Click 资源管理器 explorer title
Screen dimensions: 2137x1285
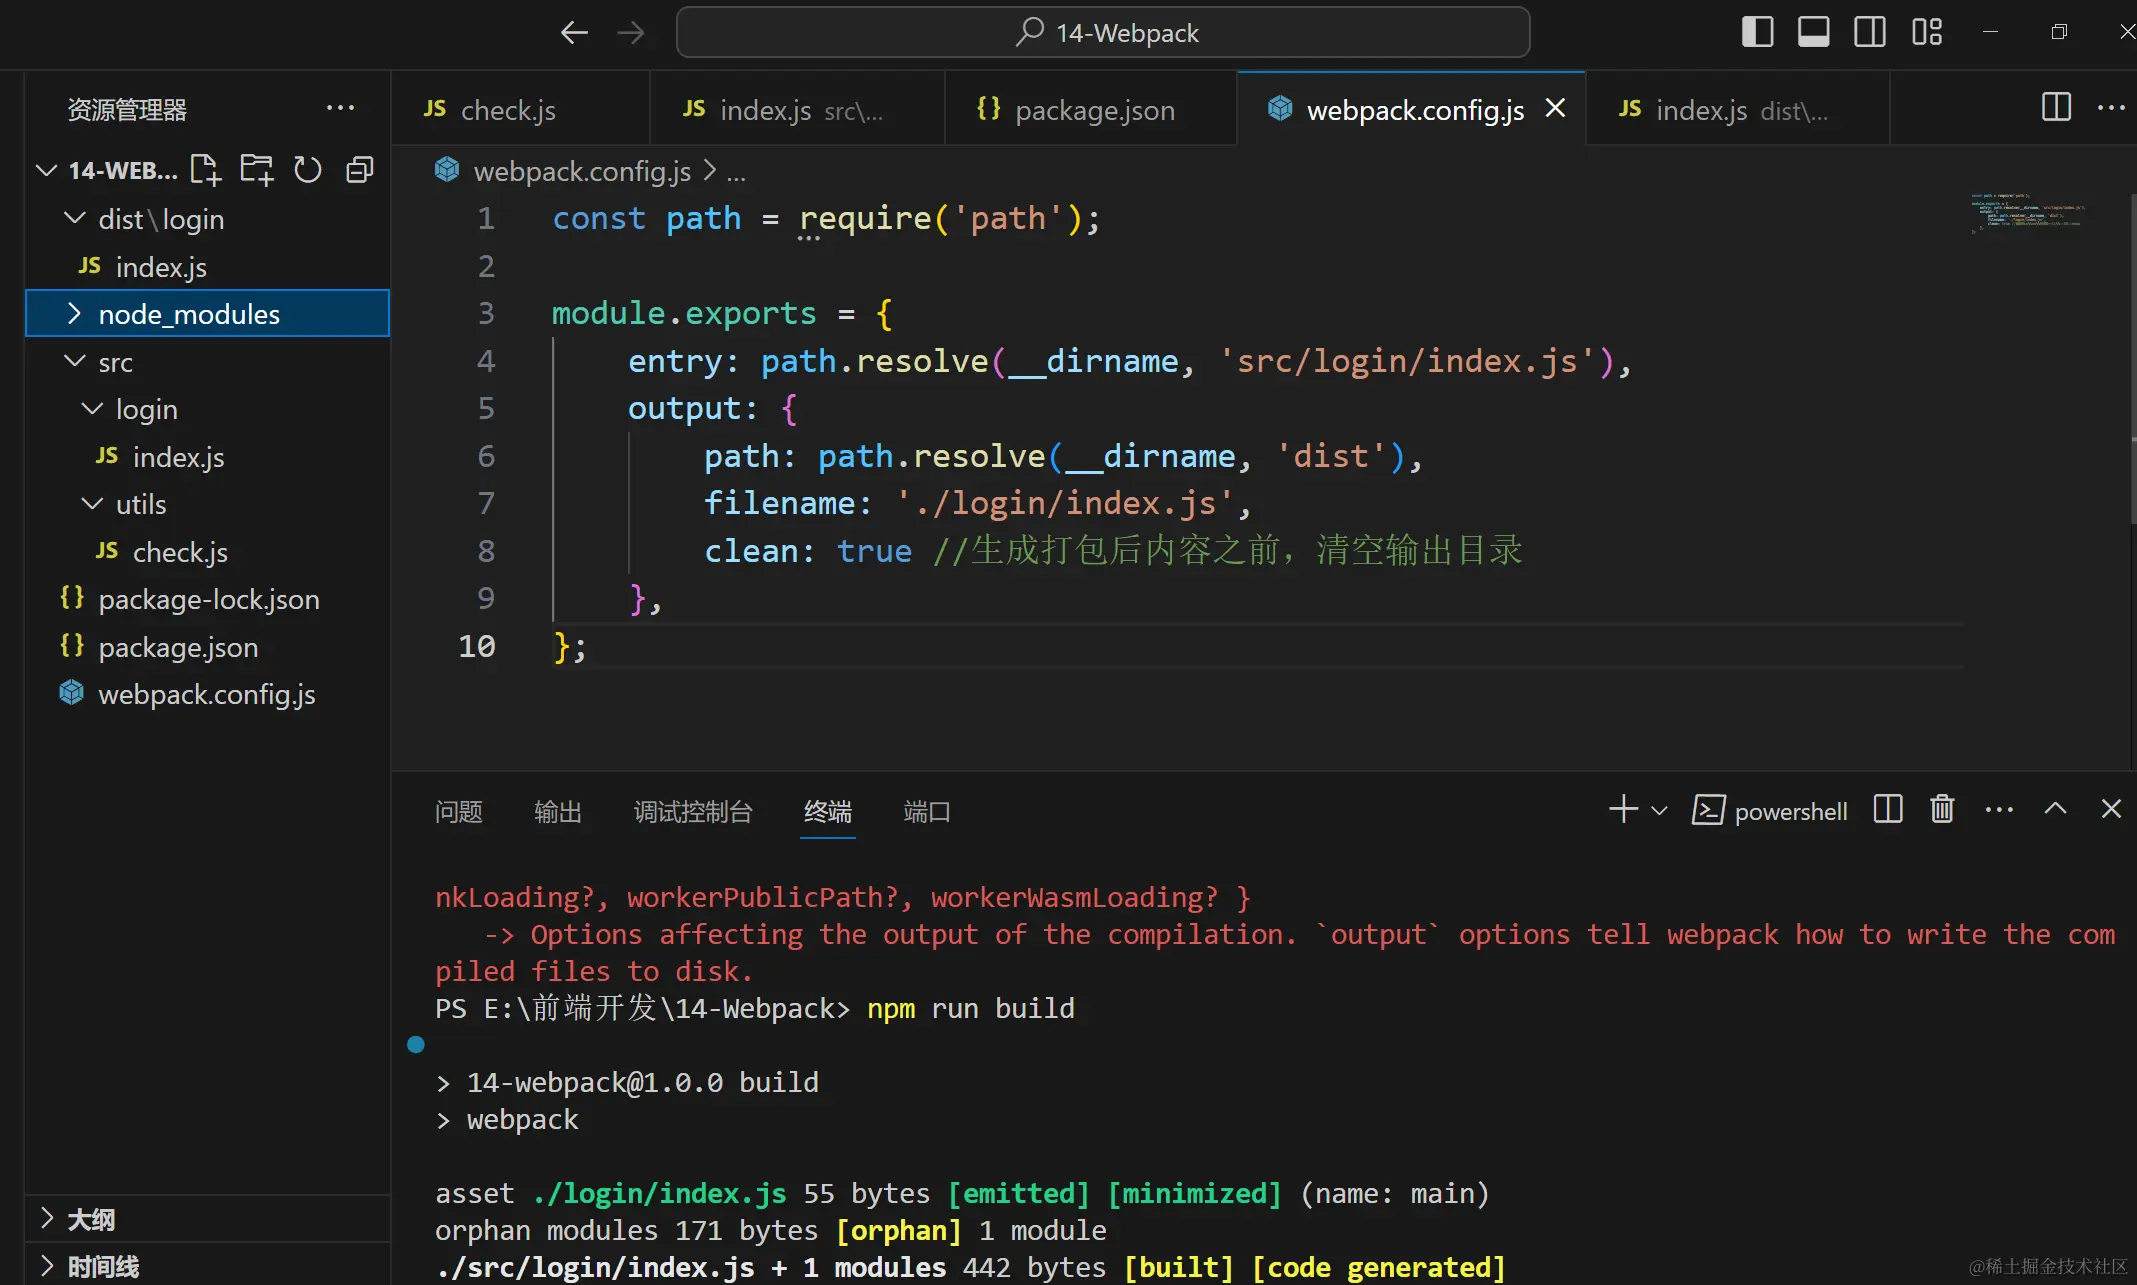[x=127, y=109]
